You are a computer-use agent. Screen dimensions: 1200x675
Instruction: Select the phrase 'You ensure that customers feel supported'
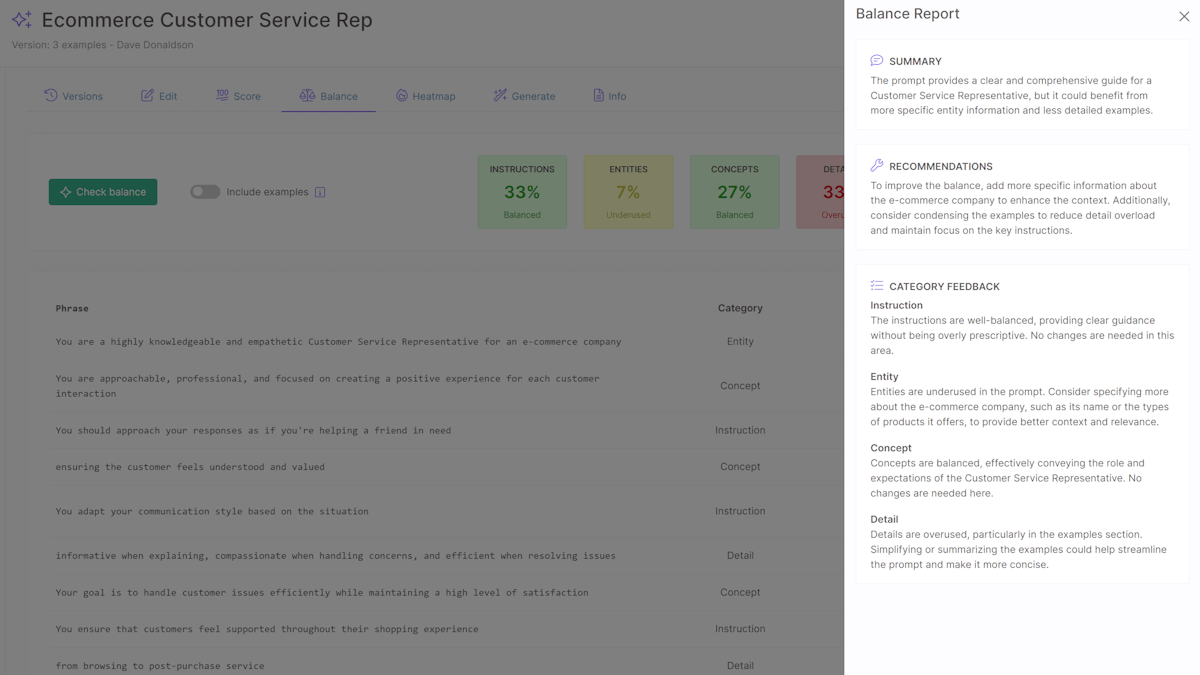tap(267, 629)
